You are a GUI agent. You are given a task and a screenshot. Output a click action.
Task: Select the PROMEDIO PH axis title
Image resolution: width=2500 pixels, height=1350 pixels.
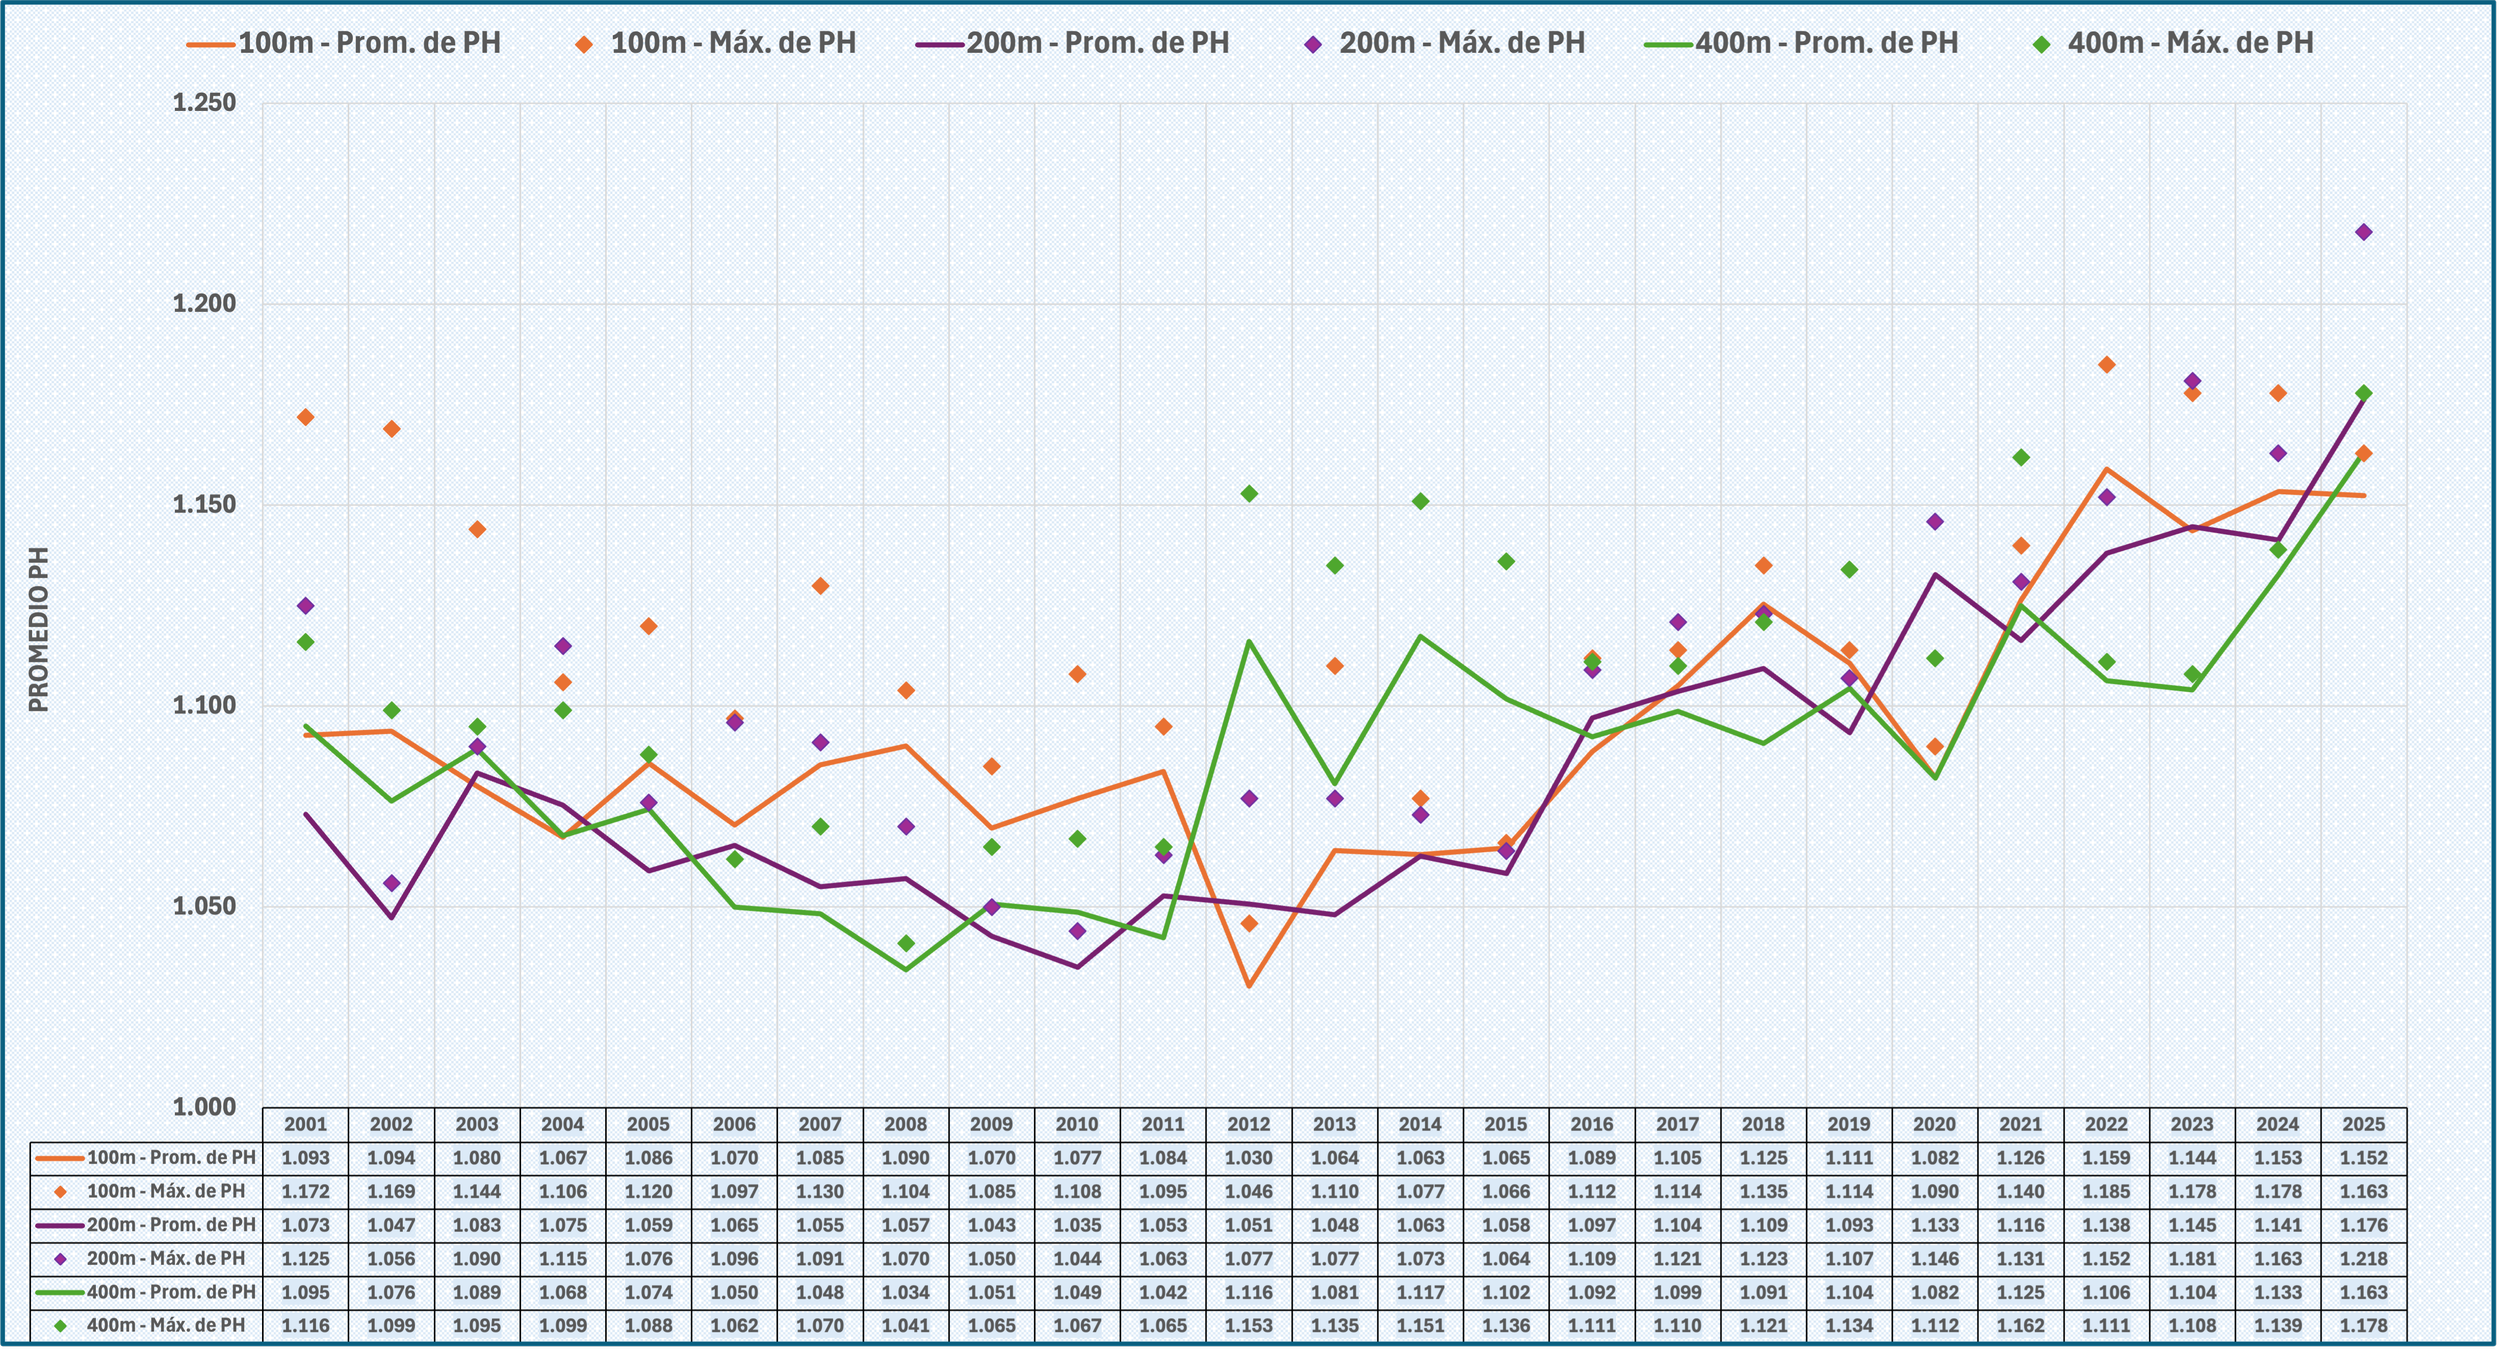[x=38, y=629]
